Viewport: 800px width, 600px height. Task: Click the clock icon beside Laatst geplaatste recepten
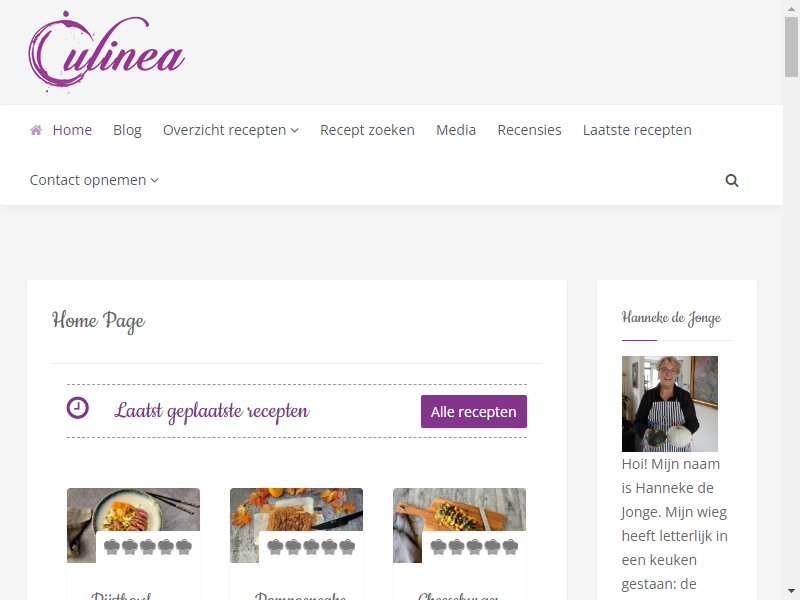tap(78, 408)
